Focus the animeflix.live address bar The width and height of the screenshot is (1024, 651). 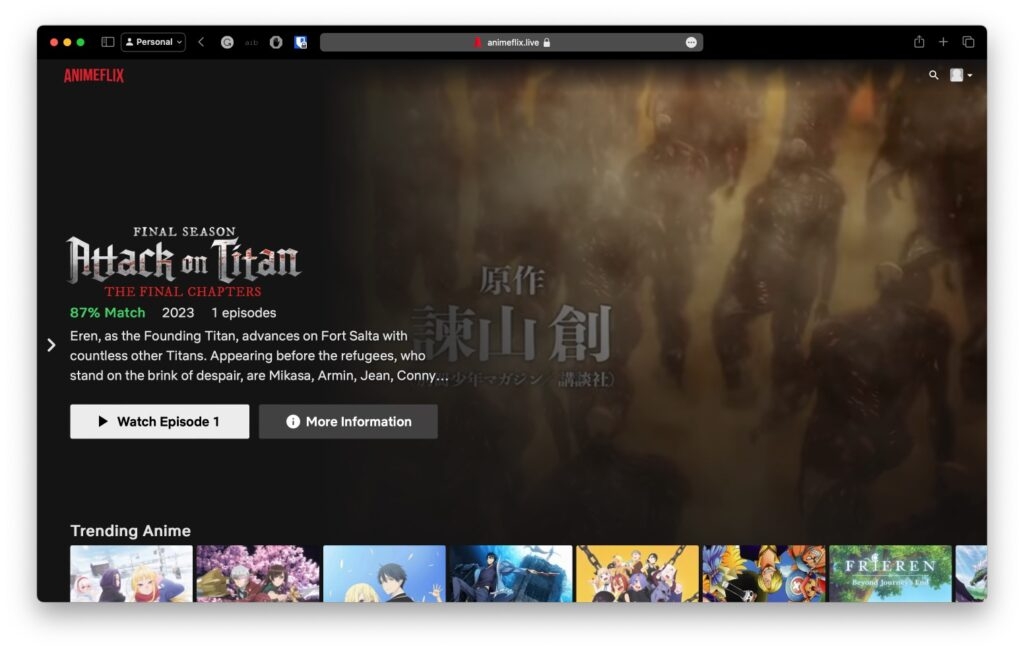tap(511, 42)
